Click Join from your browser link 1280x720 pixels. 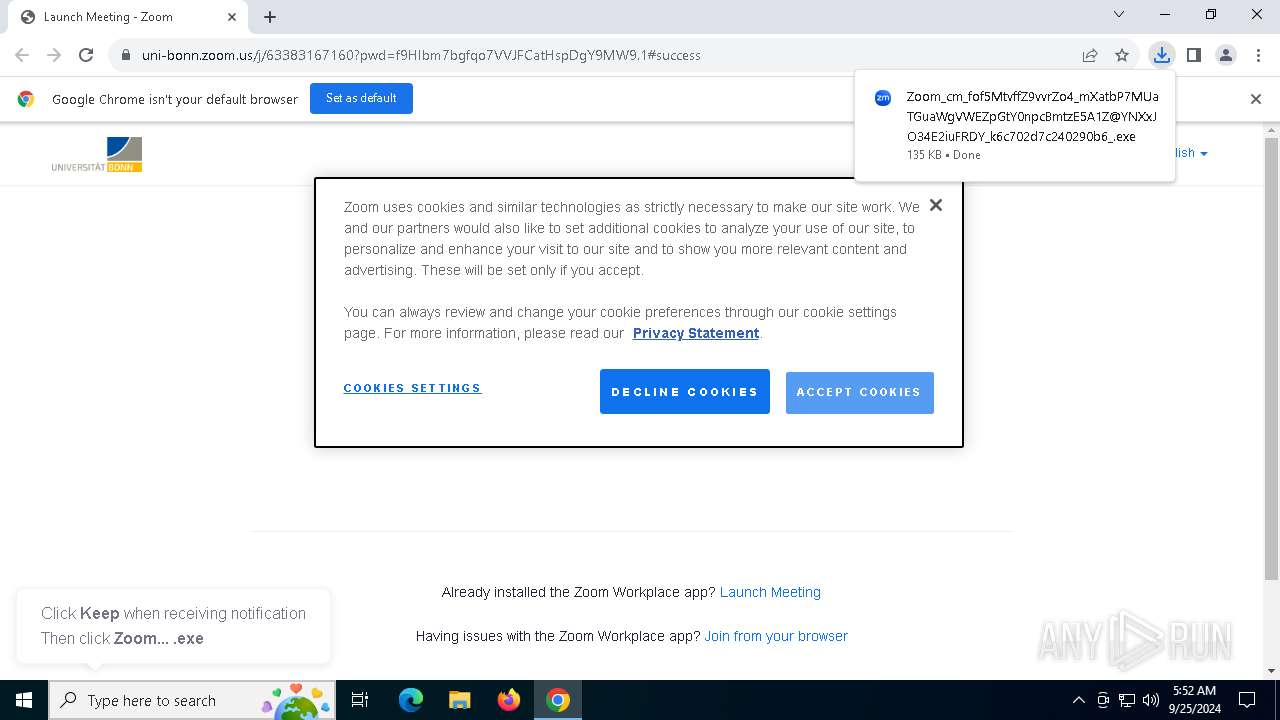point(776,636)
